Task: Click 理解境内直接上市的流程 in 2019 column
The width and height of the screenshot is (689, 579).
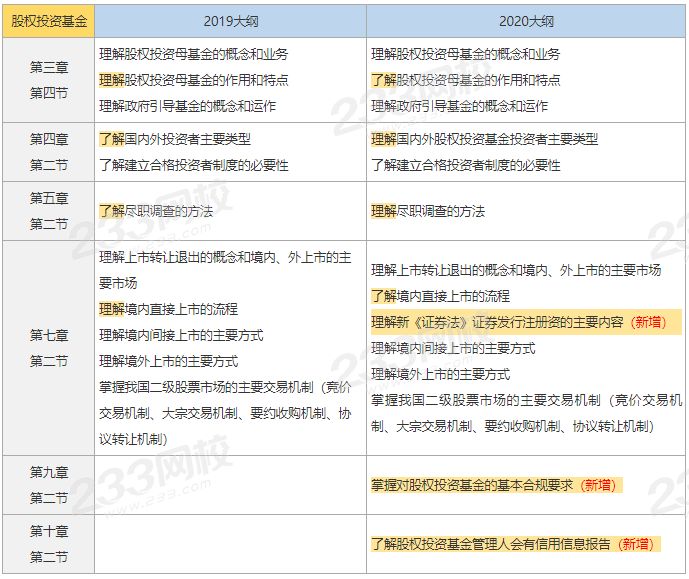Action: [x=168, y=309]
